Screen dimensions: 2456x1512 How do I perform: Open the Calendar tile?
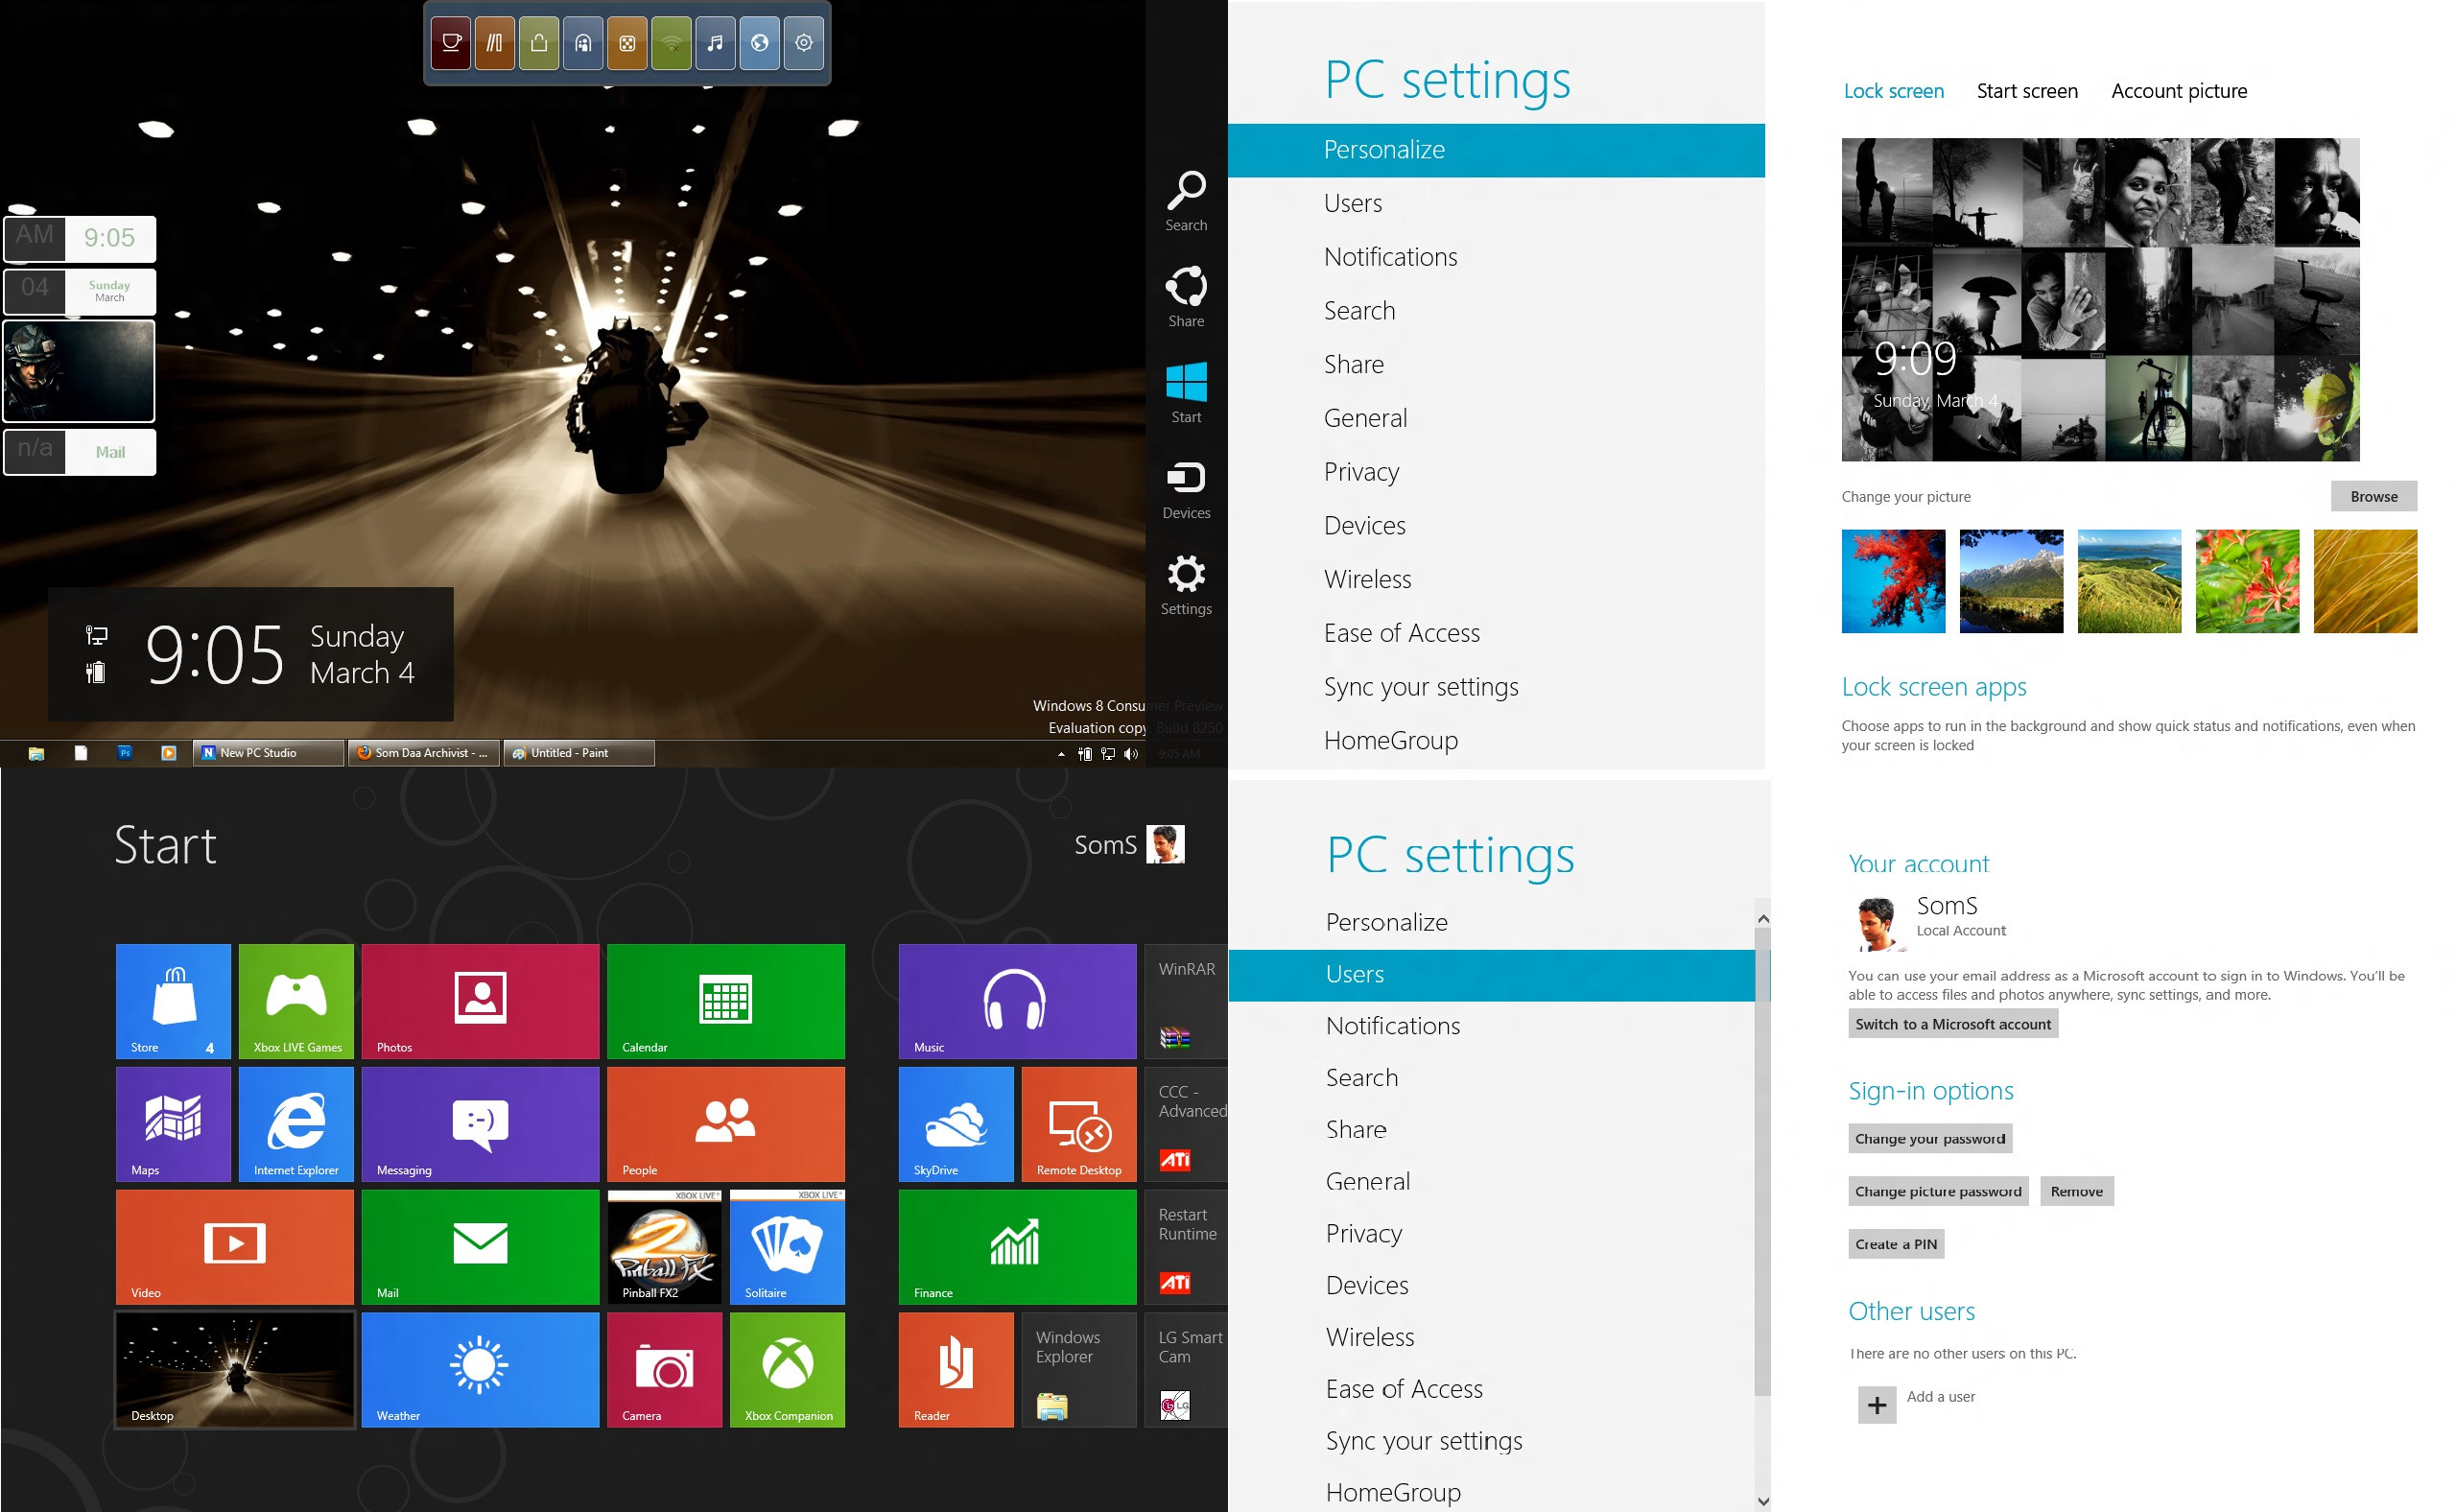[726, 1001]
